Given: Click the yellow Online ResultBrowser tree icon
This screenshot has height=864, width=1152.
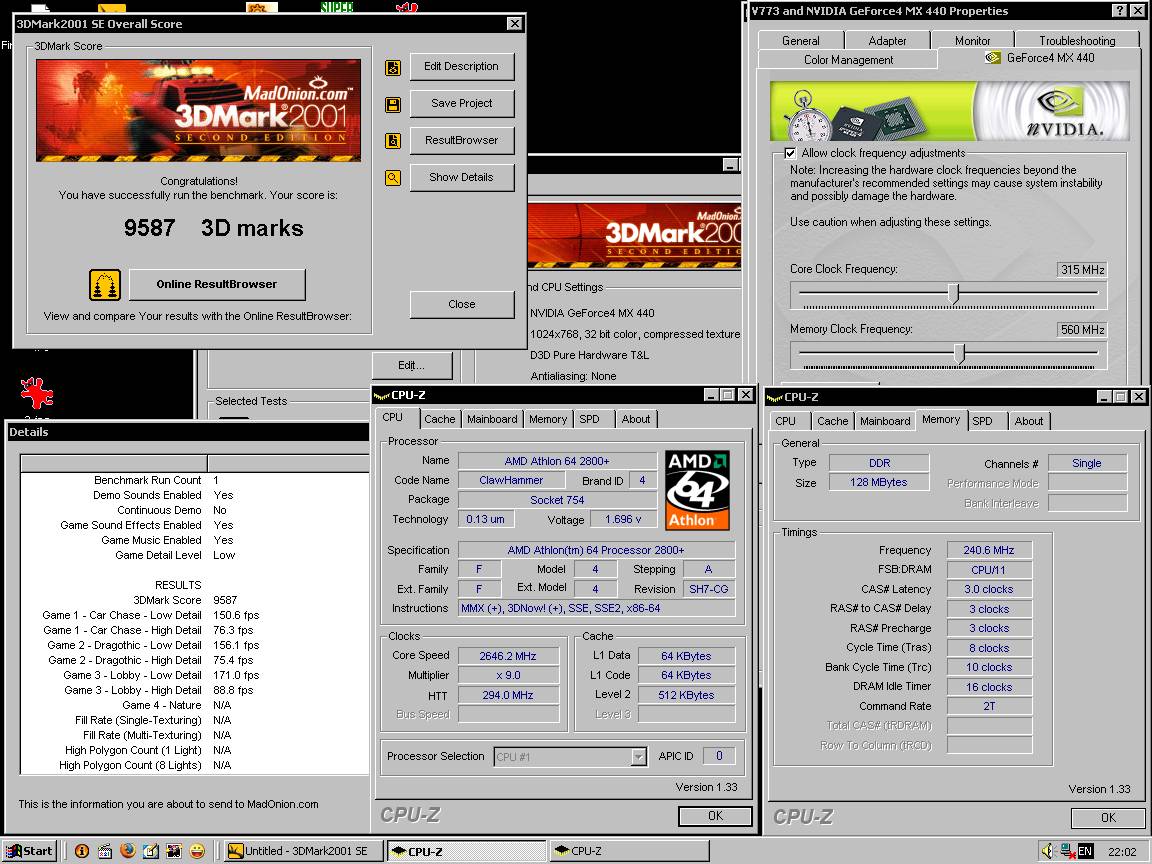Looking at the screenshot, I should click(x=105, y=284).
